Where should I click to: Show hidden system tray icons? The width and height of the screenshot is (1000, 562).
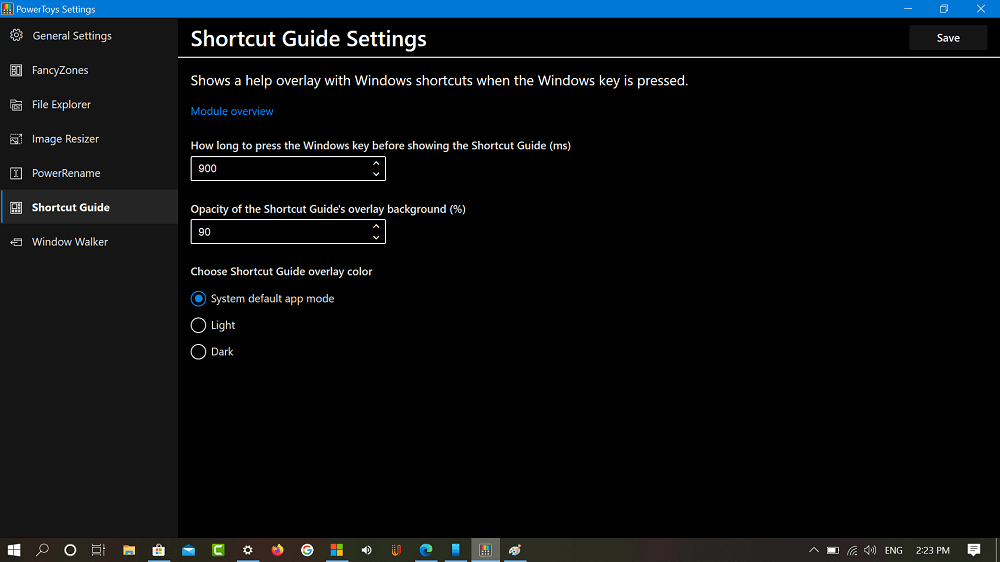tap(814, 550)
